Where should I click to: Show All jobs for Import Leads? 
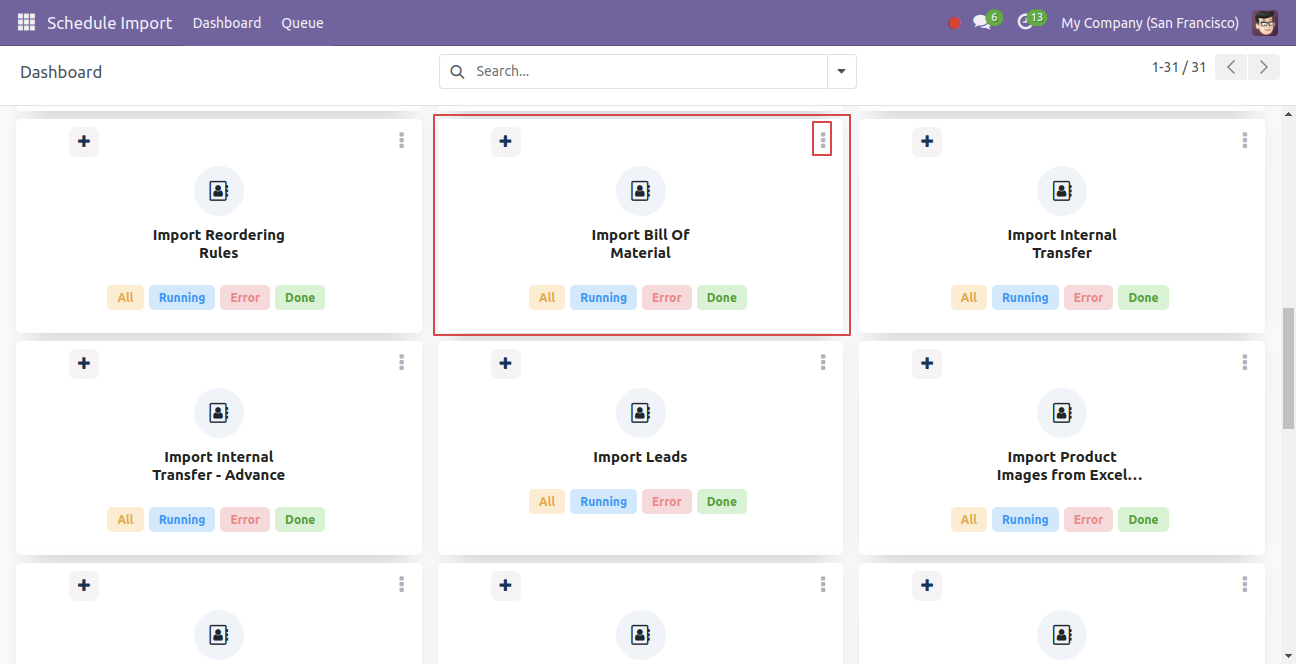pos(547,502)
